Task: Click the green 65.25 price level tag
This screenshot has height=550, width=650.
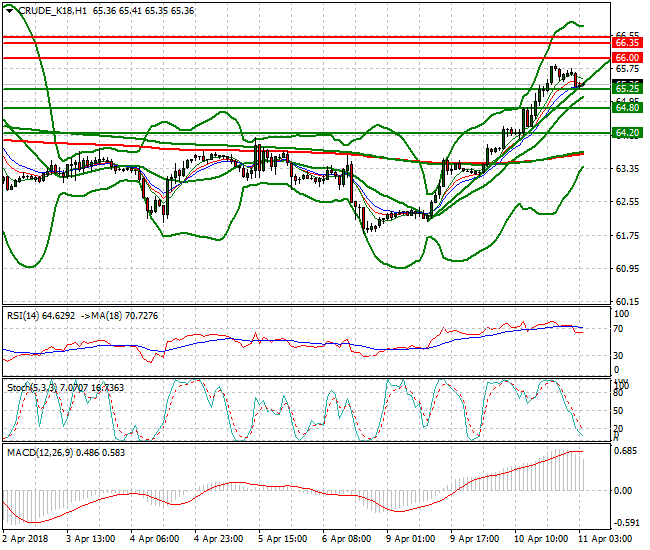Action: (x=627, y=89)
